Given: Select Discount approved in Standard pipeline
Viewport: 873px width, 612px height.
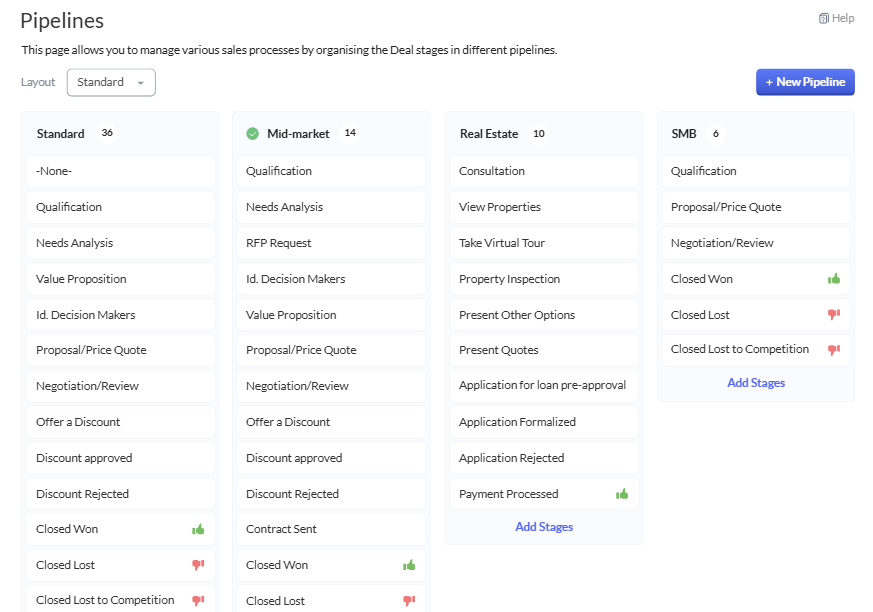Looking at the screenshot, I should (x=120, y=458).
